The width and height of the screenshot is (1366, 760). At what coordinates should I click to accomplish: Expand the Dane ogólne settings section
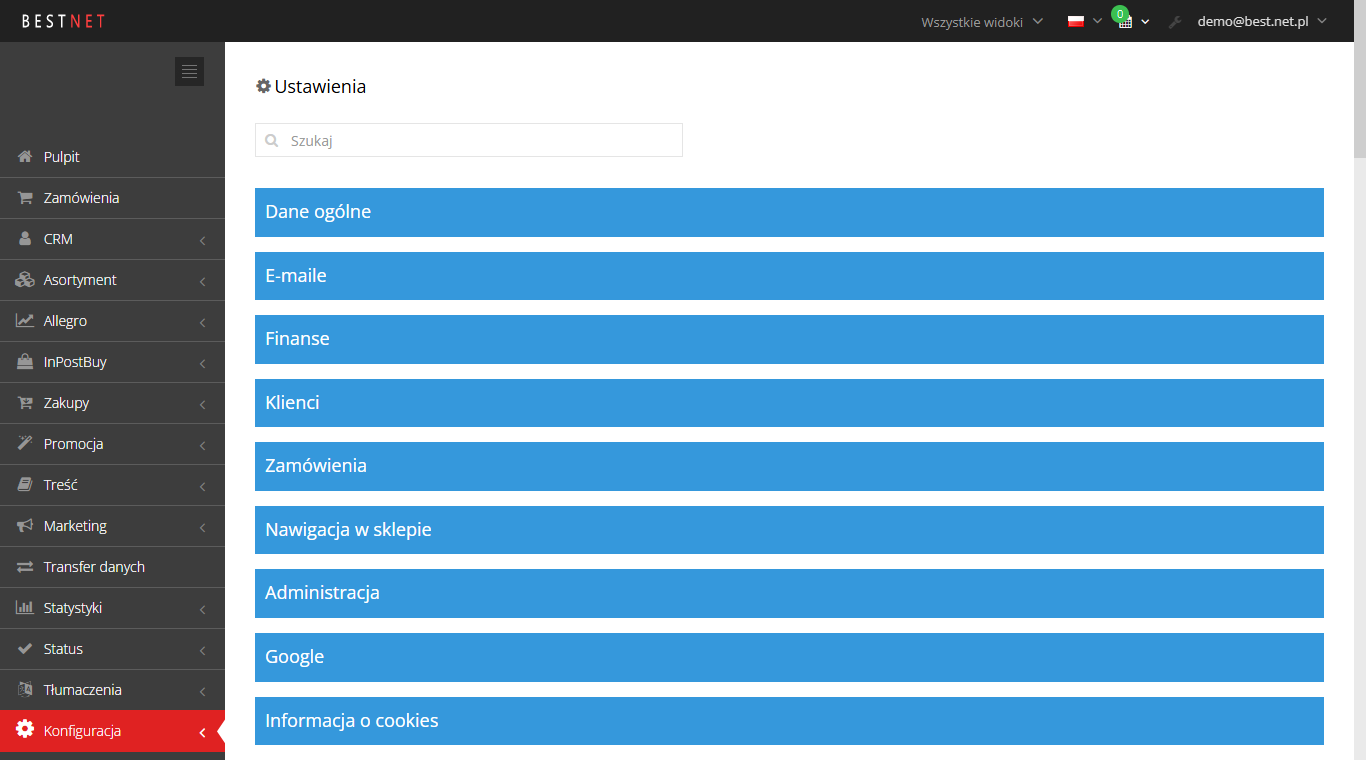(x=789, y=212)
